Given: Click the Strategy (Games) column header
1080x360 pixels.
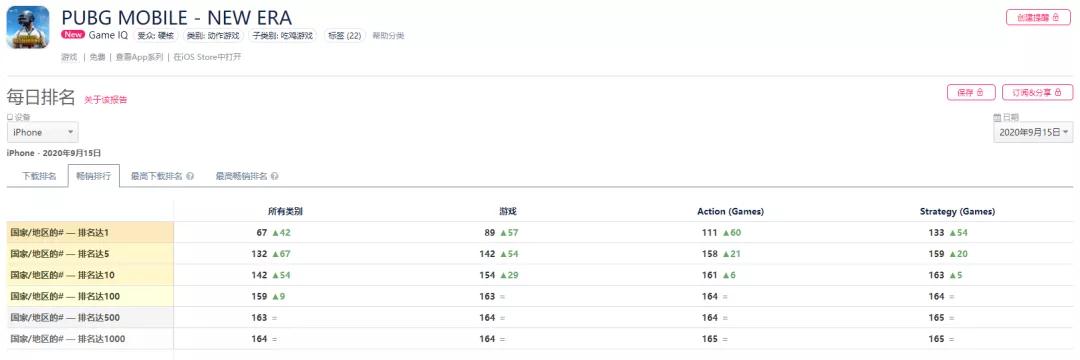Looking at the screenshot, I should (x=957, y=211).
